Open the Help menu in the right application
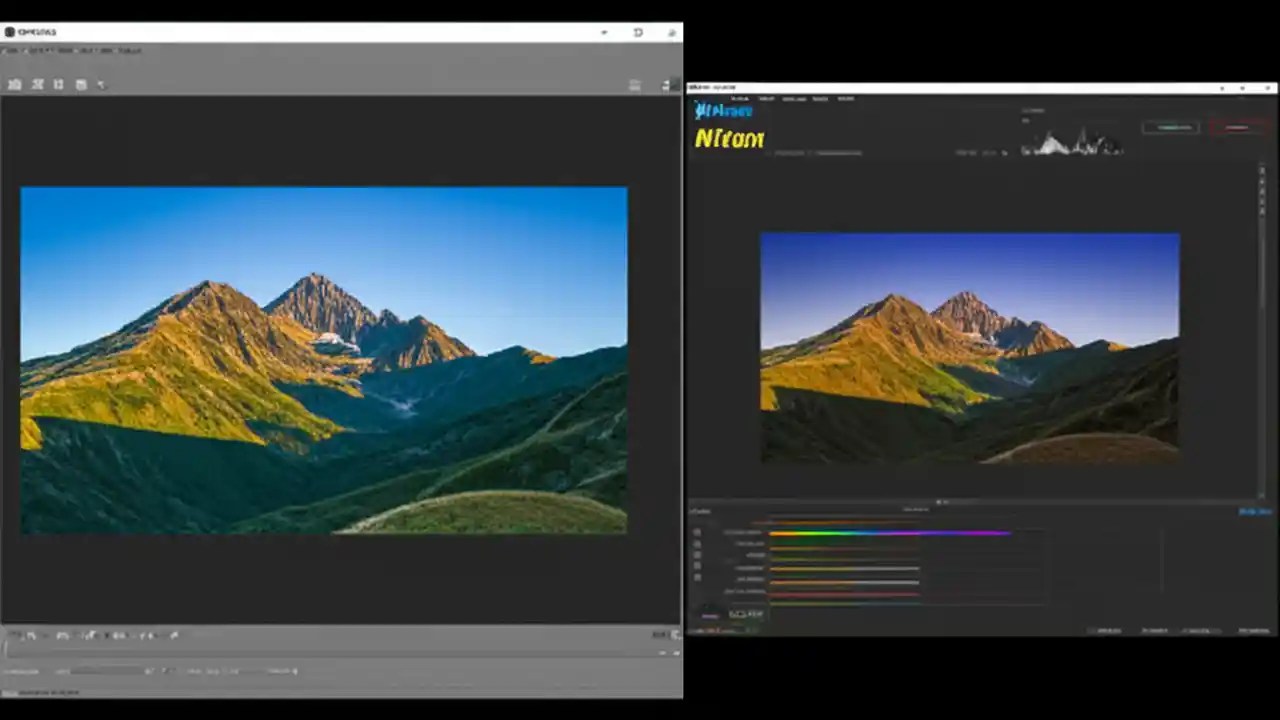 [845, 99]
